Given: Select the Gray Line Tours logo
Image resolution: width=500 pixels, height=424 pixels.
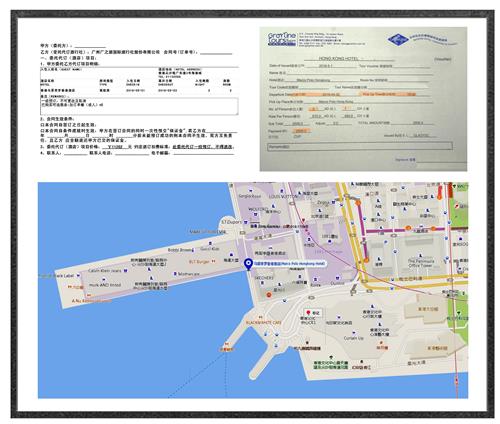Looking at the screenshot, I should tap(282, 39).
